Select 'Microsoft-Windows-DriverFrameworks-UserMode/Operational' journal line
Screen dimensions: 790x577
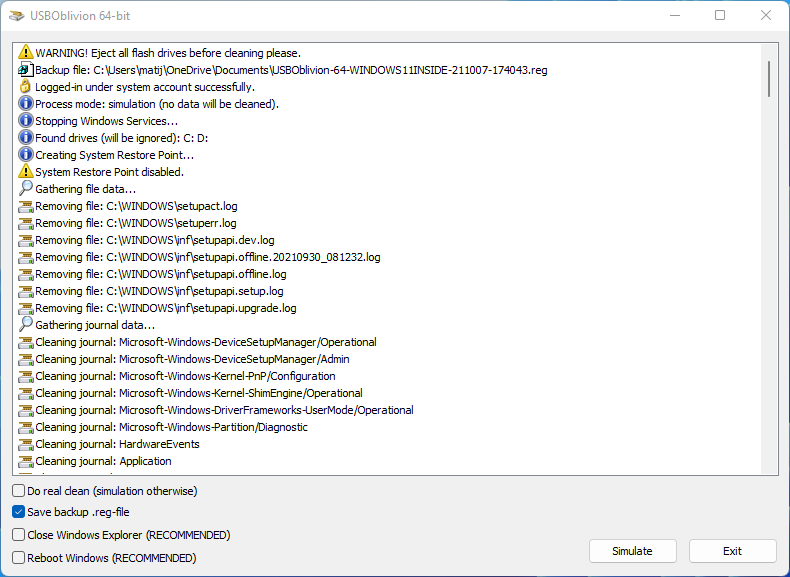click(x=224, y=410)
